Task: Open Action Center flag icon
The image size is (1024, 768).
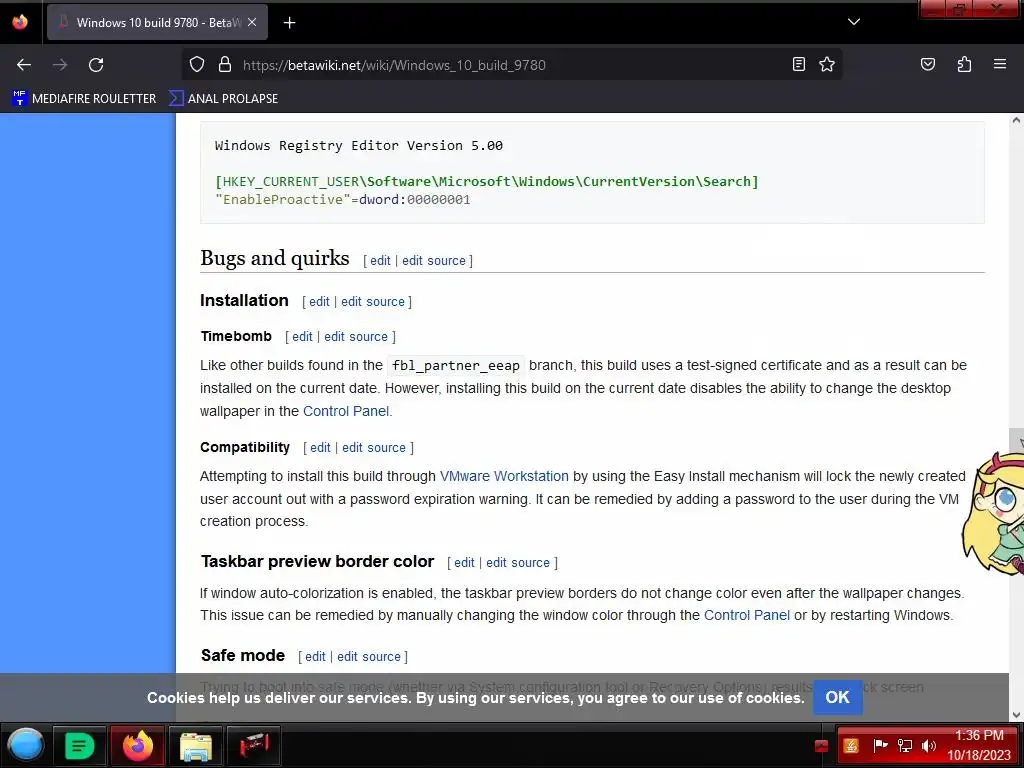Action: 880,745
